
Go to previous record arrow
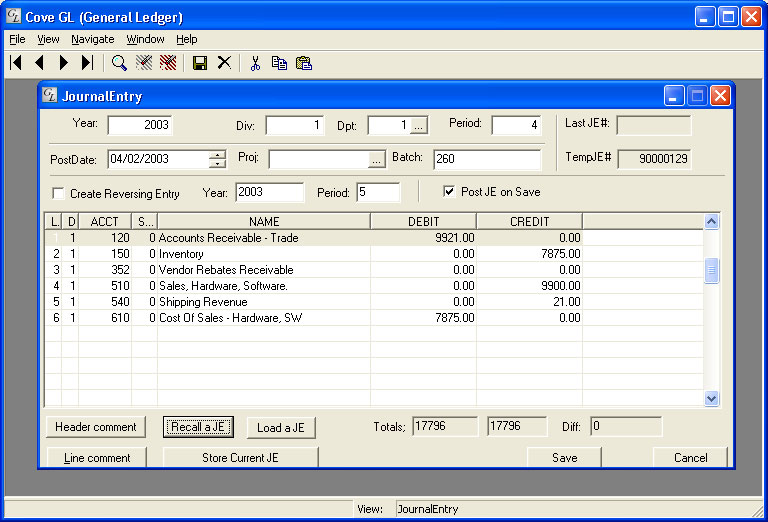pyautogui.click(x=40, y=63)
